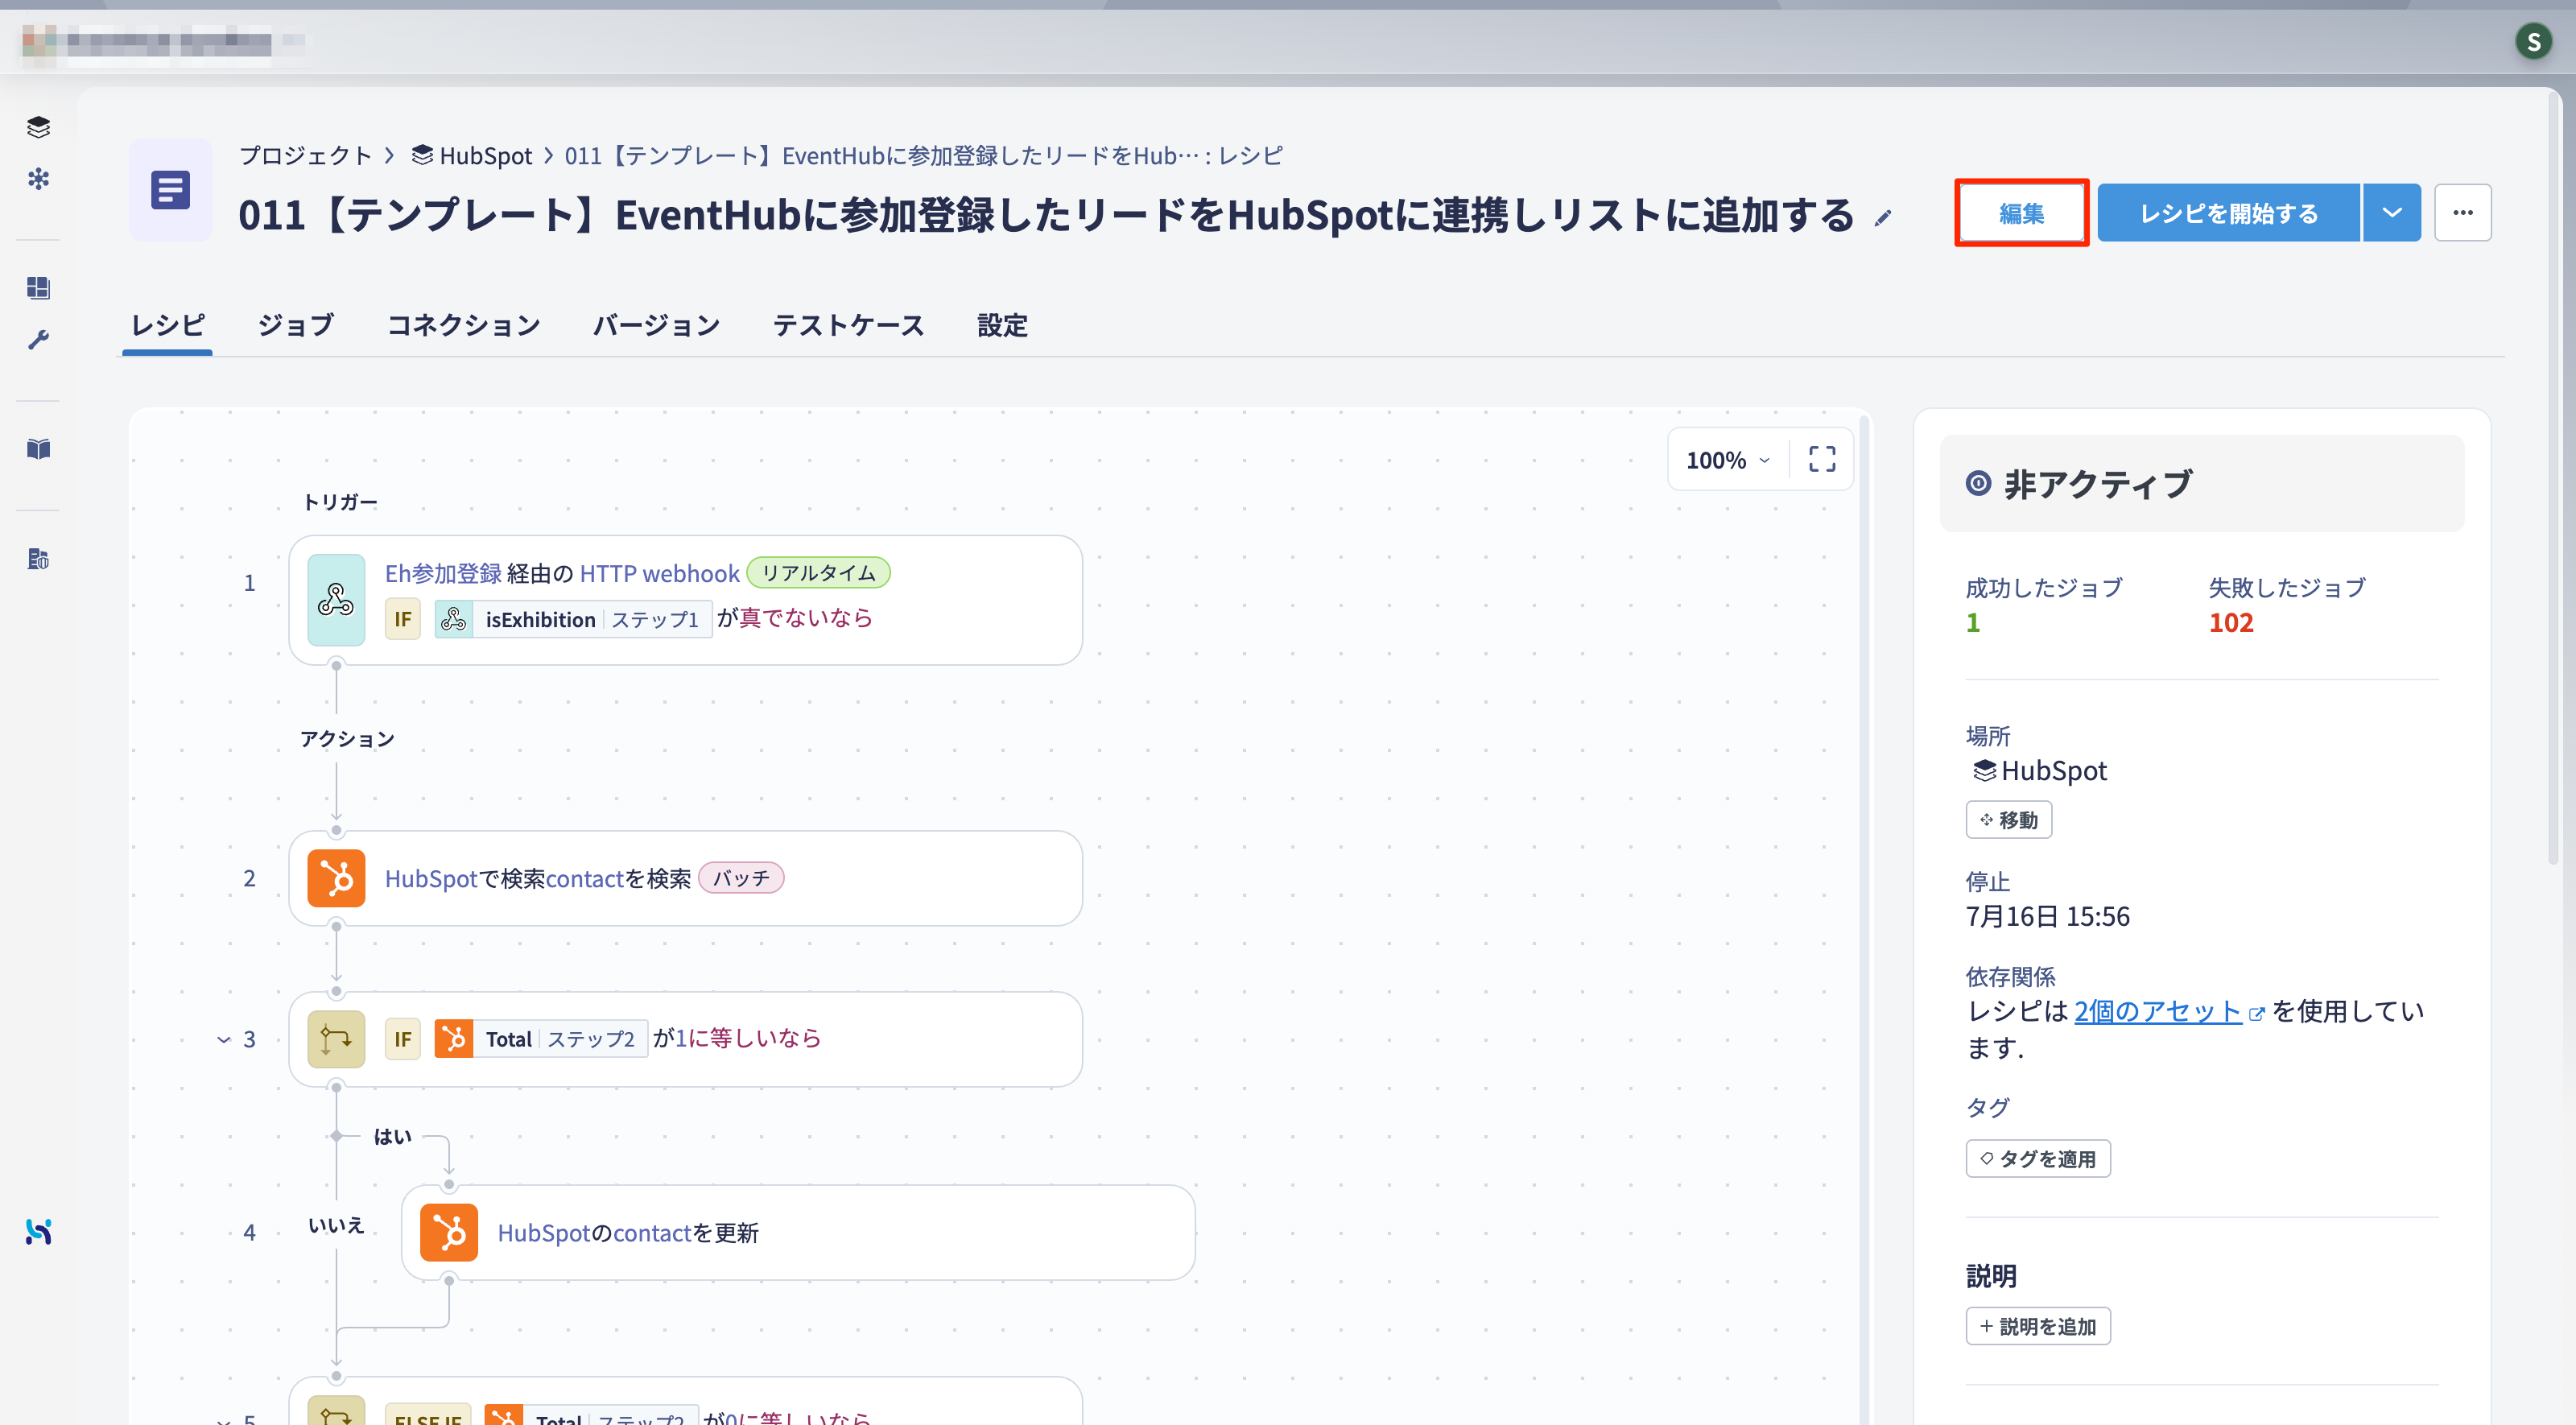
Task: Click the HubSpot folder icon in breadcrumb
Action: 422,155
